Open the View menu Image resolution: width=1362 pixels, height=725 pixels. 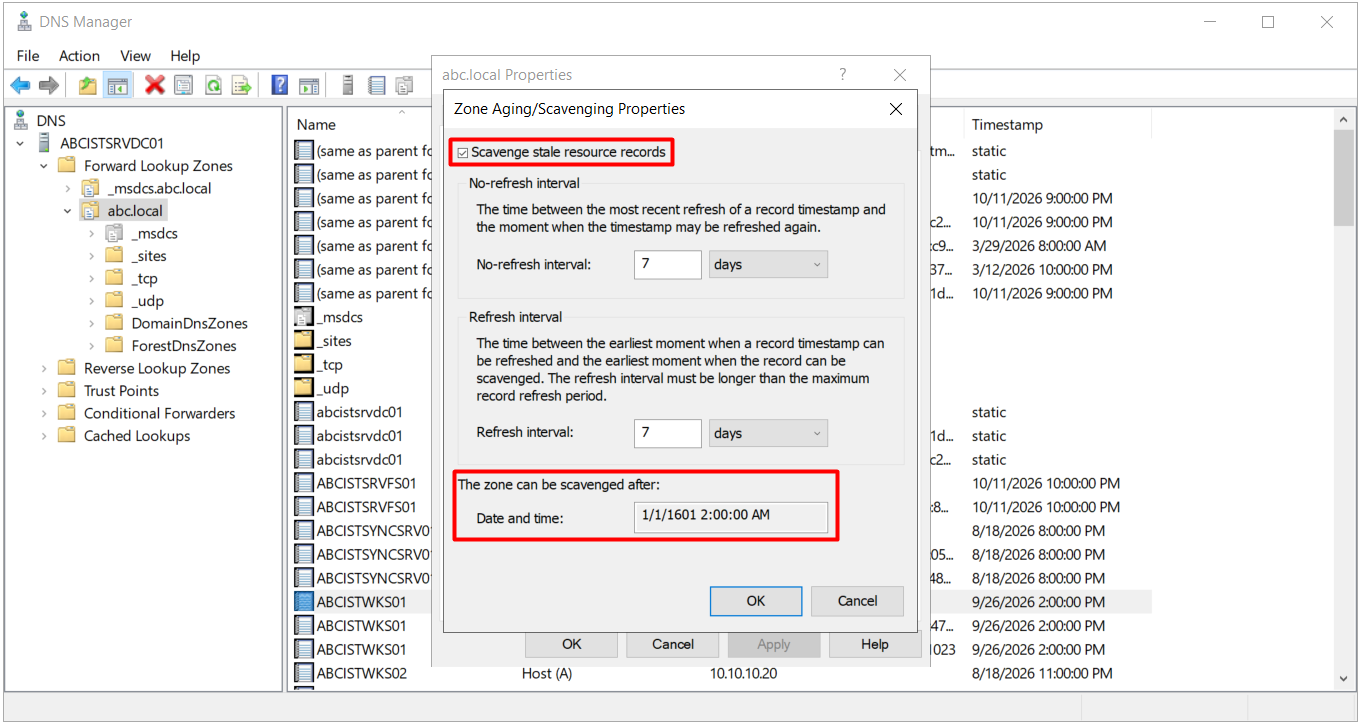point(135,56)
